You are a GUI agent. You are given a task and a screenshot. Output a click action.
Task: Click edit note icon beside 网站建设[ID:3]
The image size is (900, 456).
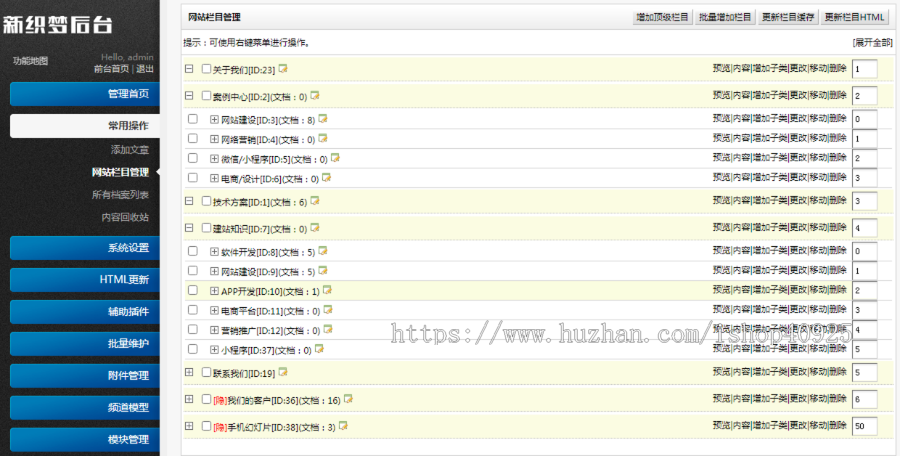click(323, 119)
